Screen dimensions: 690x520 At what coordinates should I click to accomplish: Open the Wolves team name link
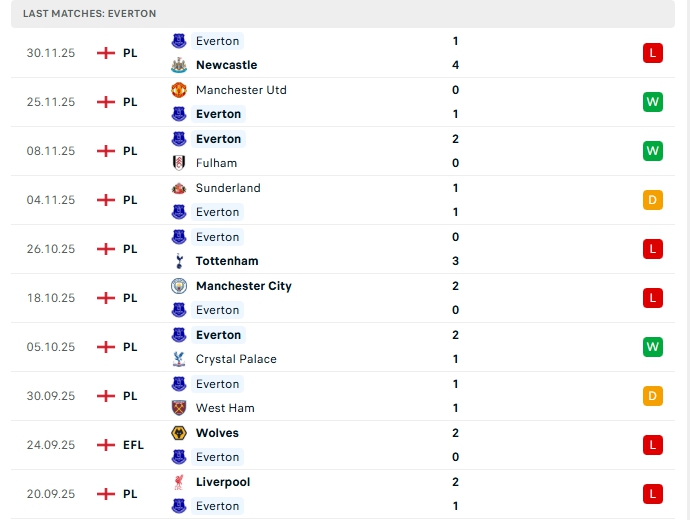pos(217,433)
